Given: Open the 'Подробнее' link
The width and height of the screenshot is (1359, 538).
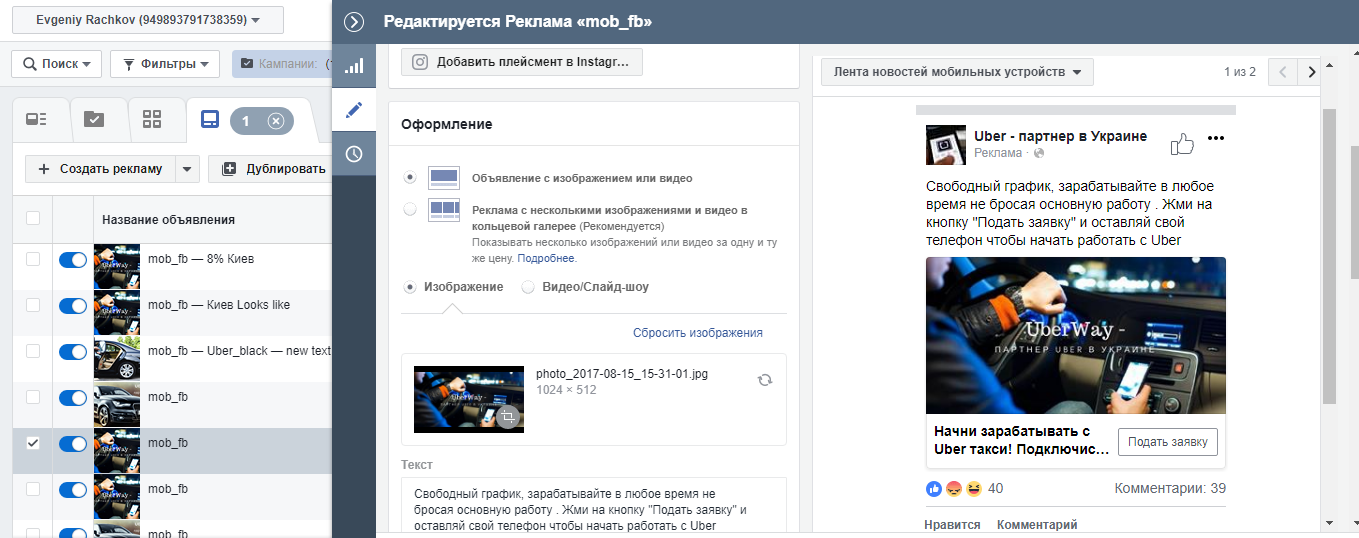Looking at the screenshot, I should pos(546,258).
